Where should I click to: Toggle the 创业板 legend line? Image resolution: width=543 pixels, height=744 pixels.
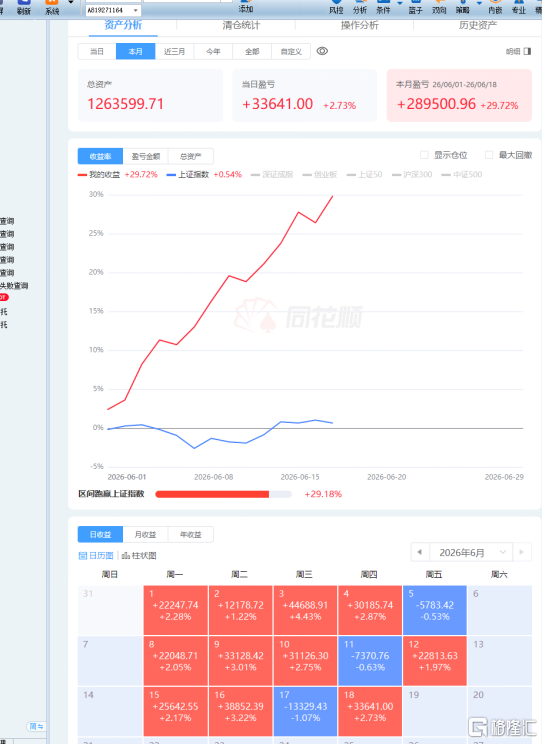(319, 175)
